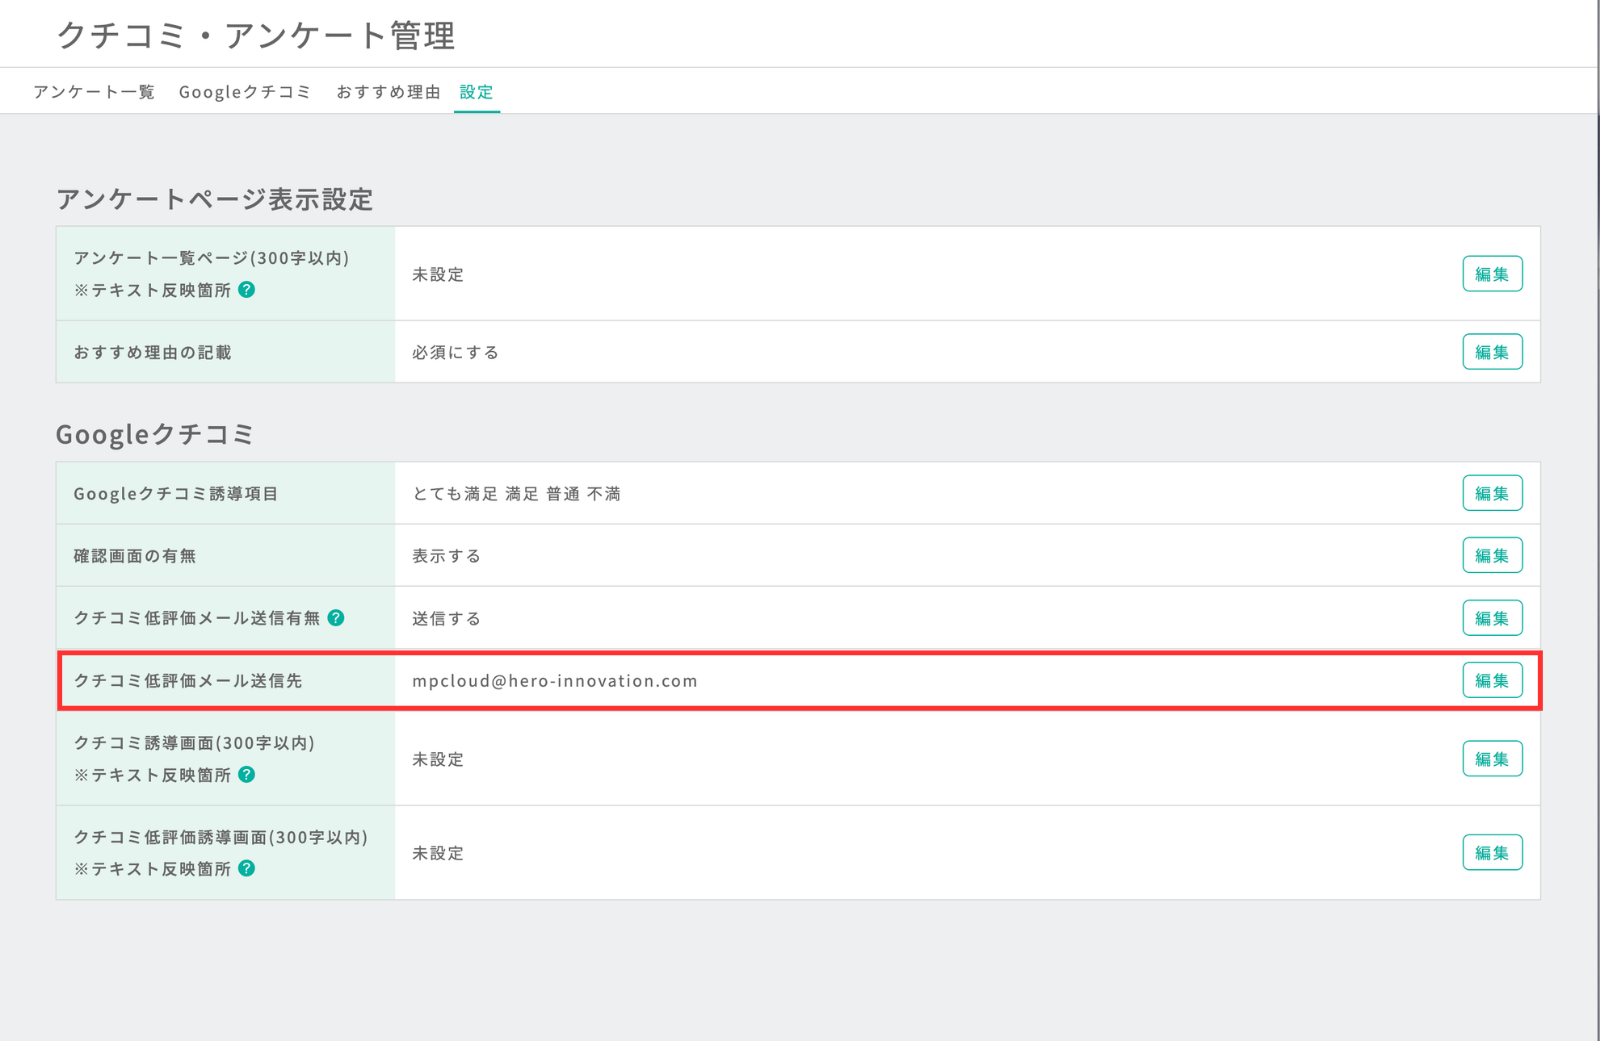Edit the クチコミ低評価メール送信先 address

[x=1492, y=680]
